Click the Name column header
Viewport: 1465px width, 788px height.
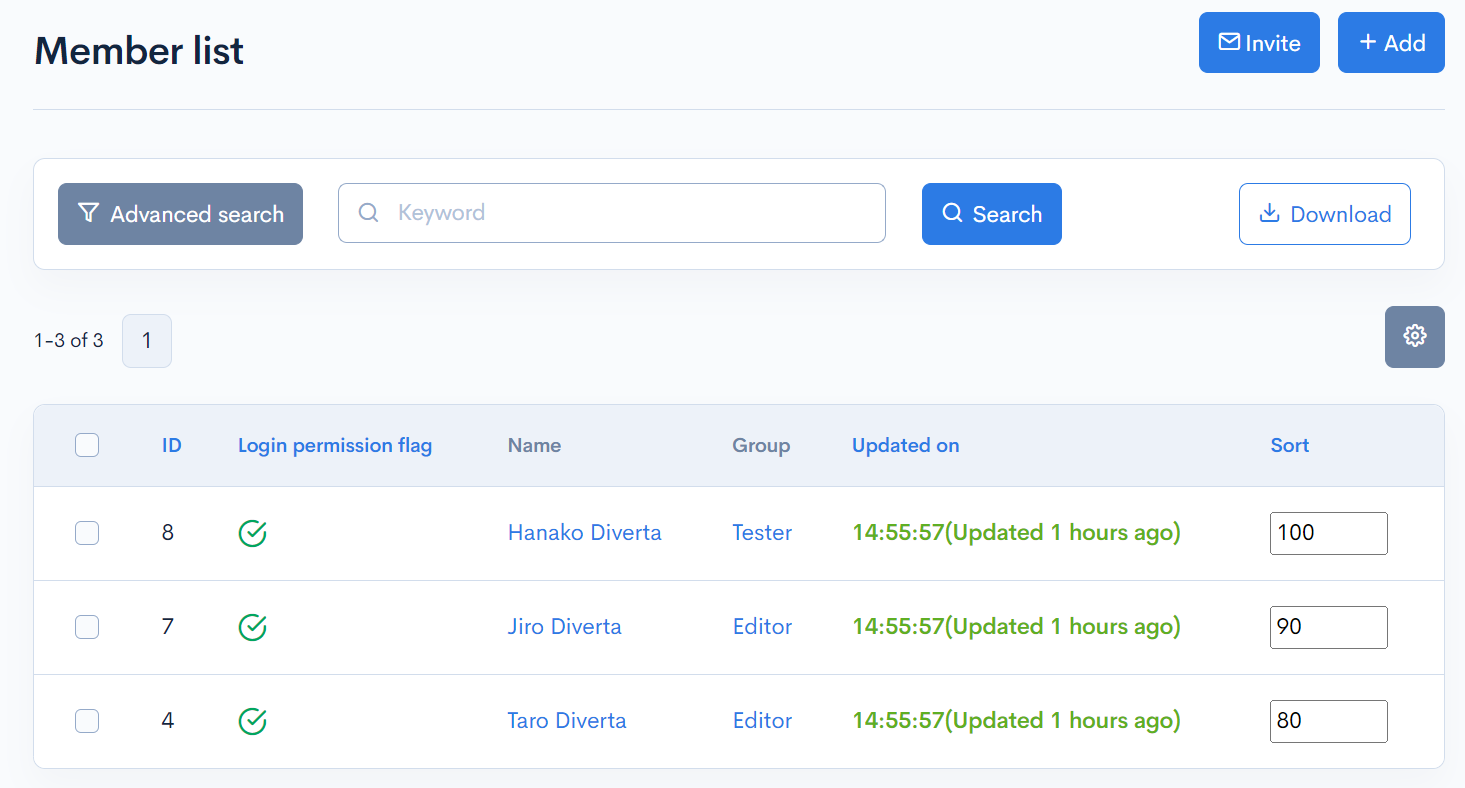click(534, 445)
